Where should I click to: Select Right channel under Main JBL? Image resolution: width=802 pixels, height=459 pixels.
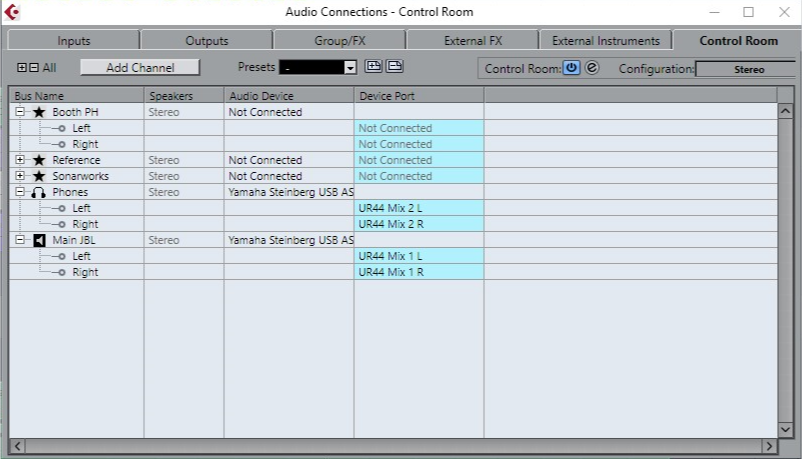tap(85, 272)
